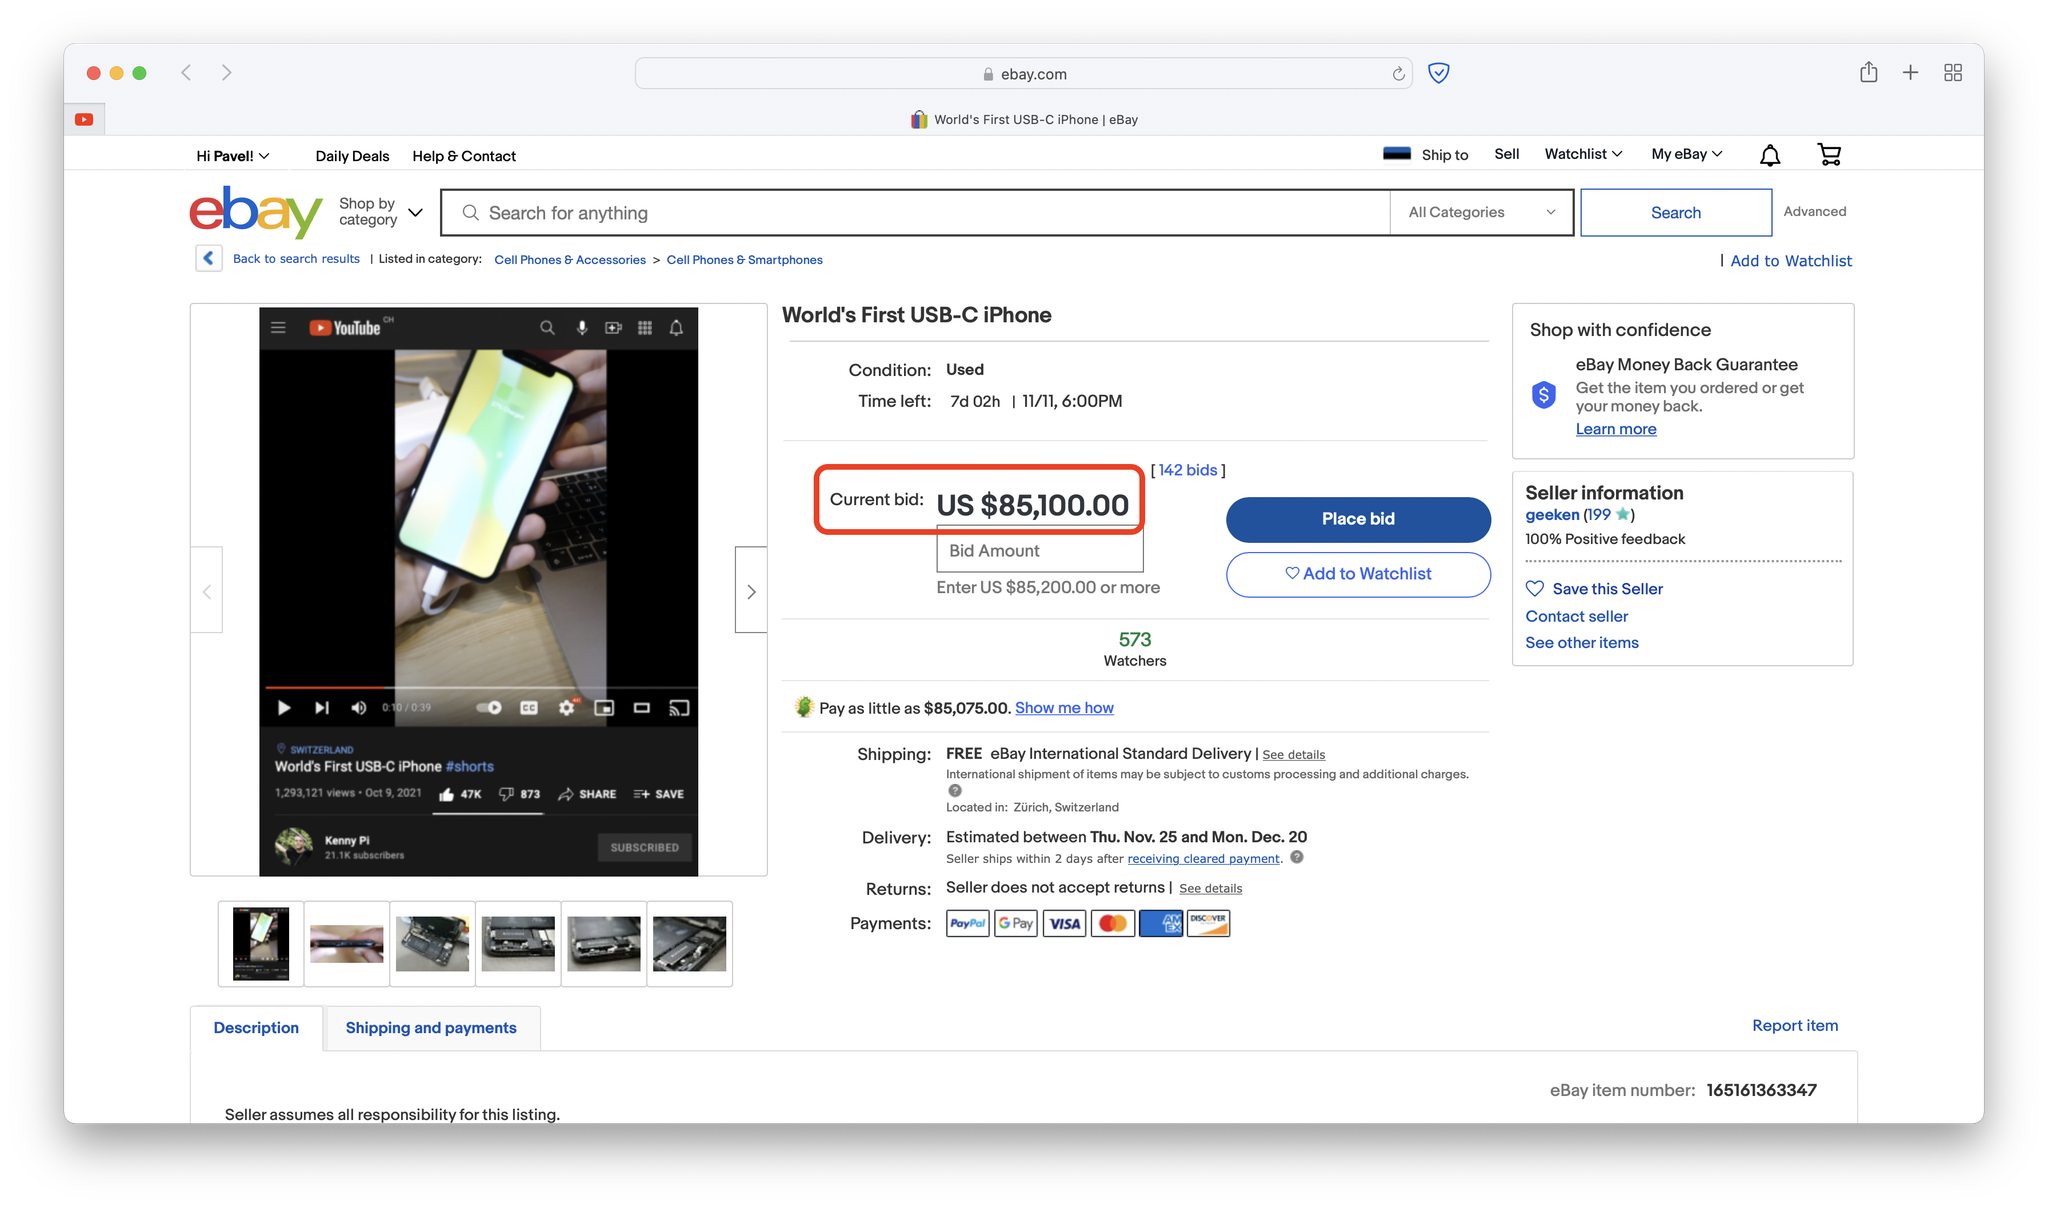Select the Google Pay payment icon

point(1015,923)
